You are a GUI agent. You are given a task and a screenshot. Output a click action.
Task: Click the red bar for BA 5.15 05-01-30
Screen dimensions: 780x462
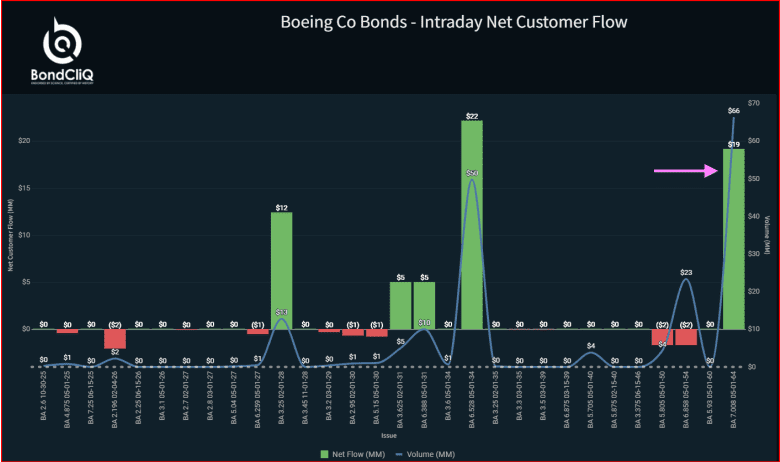click(377, 333)
